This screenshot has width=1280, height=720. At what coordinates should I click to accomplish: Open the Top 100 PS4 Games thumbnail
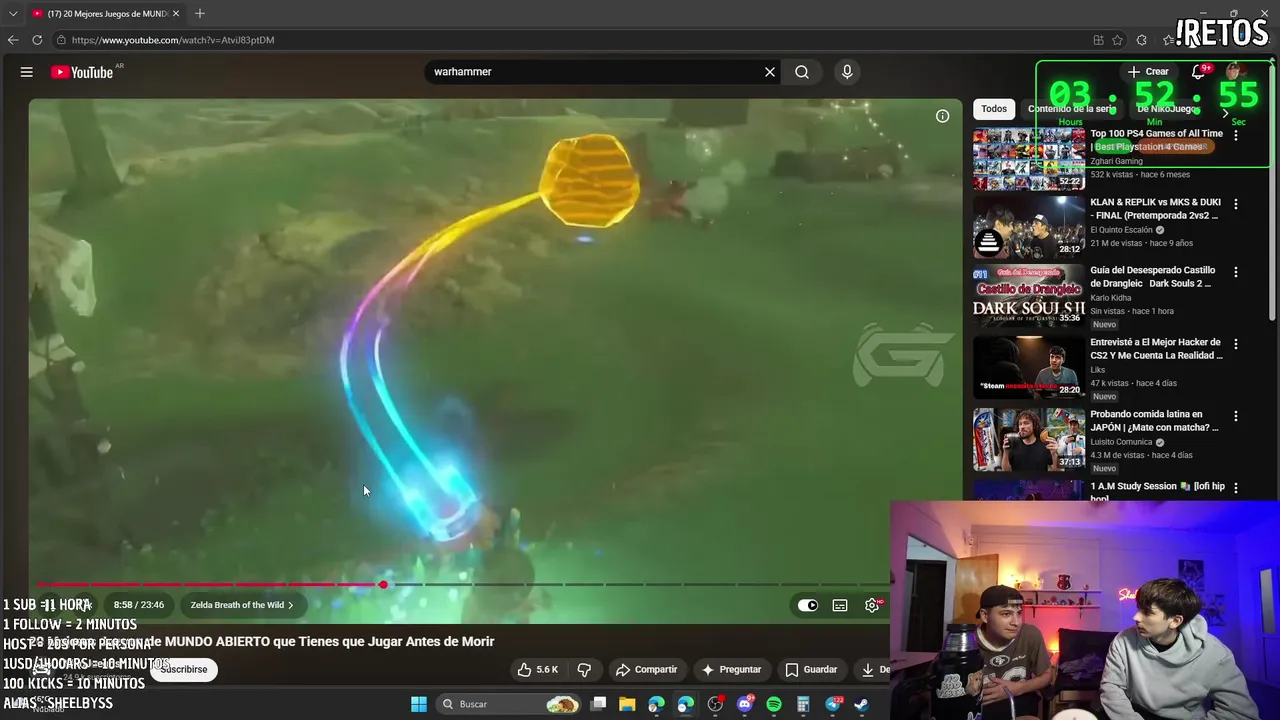[x=1029, y=158]
